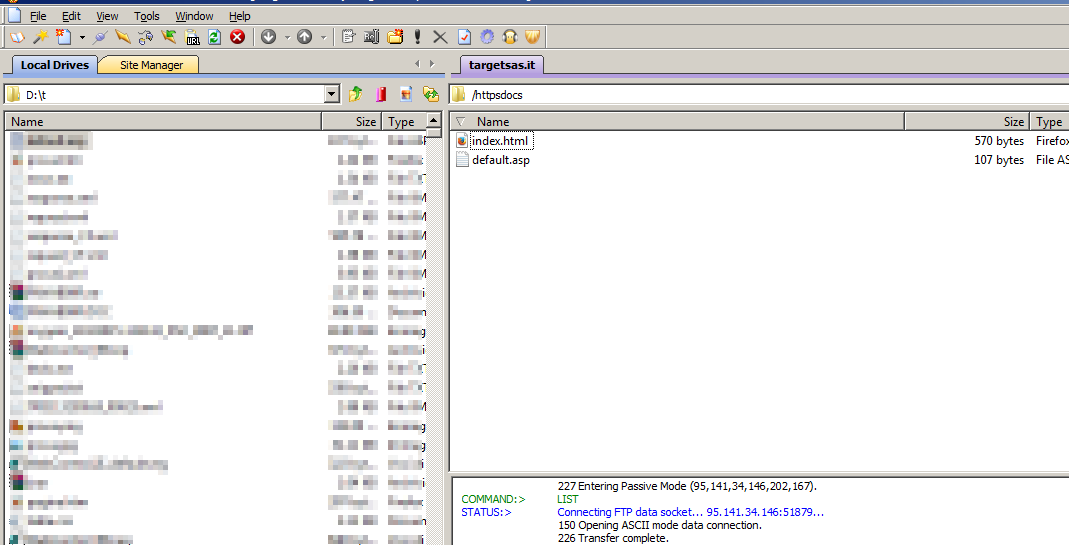Screen dimensions: 1069x545
Task: Click the red bookmark icon near local path
Action: tap(381, 94)
